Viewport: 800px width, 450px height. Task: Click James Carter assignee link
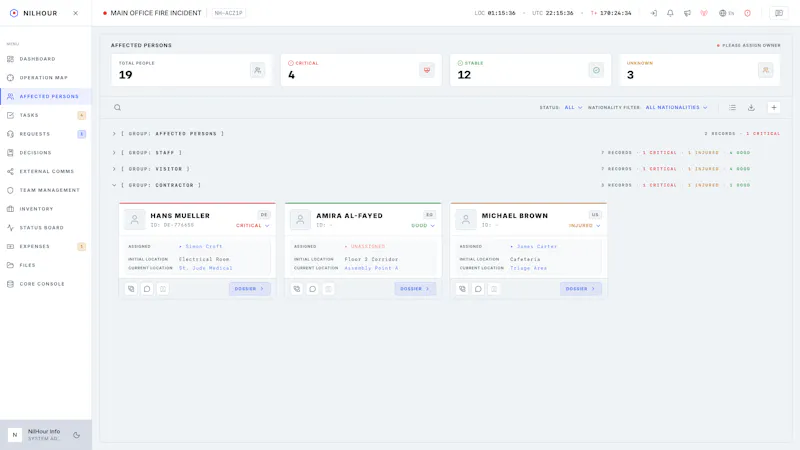click(x=537, y=246)
